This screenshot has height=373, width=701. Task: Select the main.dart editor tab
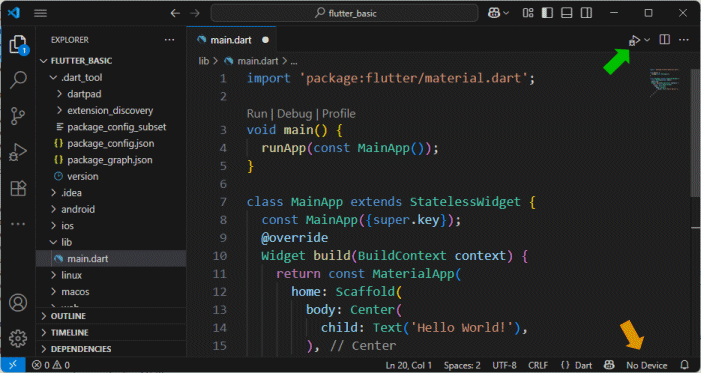pyautogui.click(x=231, y=40)
